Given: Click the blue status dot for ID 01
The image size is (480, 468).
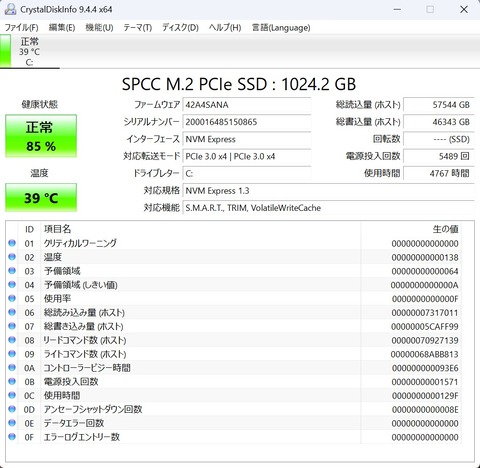Looking at the screenshot, I should click(12, 243).
